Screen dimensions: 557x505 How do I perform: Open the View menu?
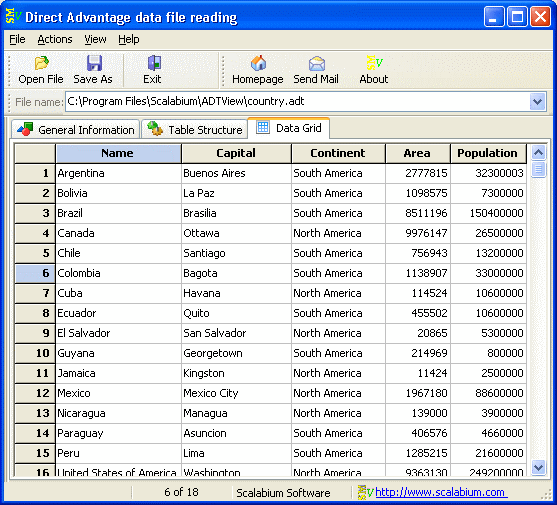click(x=95, y=39)
